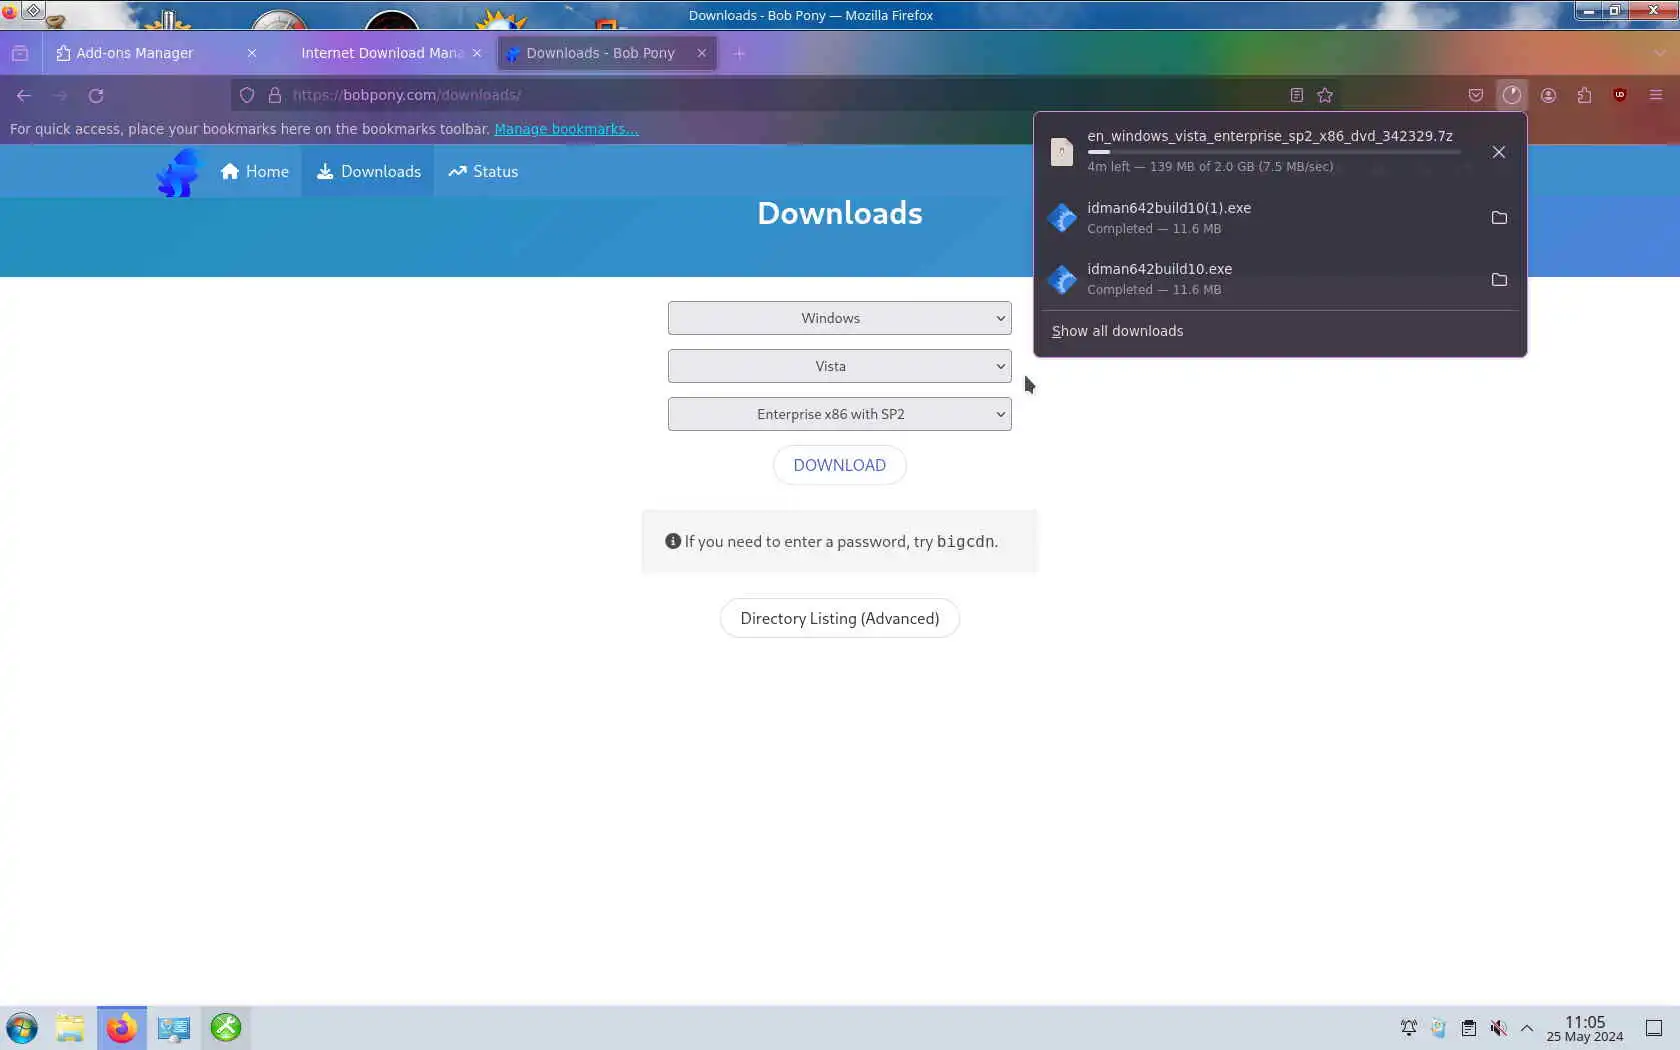Click the Vista download progress bar
Image resolution: width=1680 pixels, height=1050 pixels.
[1274, 152]
